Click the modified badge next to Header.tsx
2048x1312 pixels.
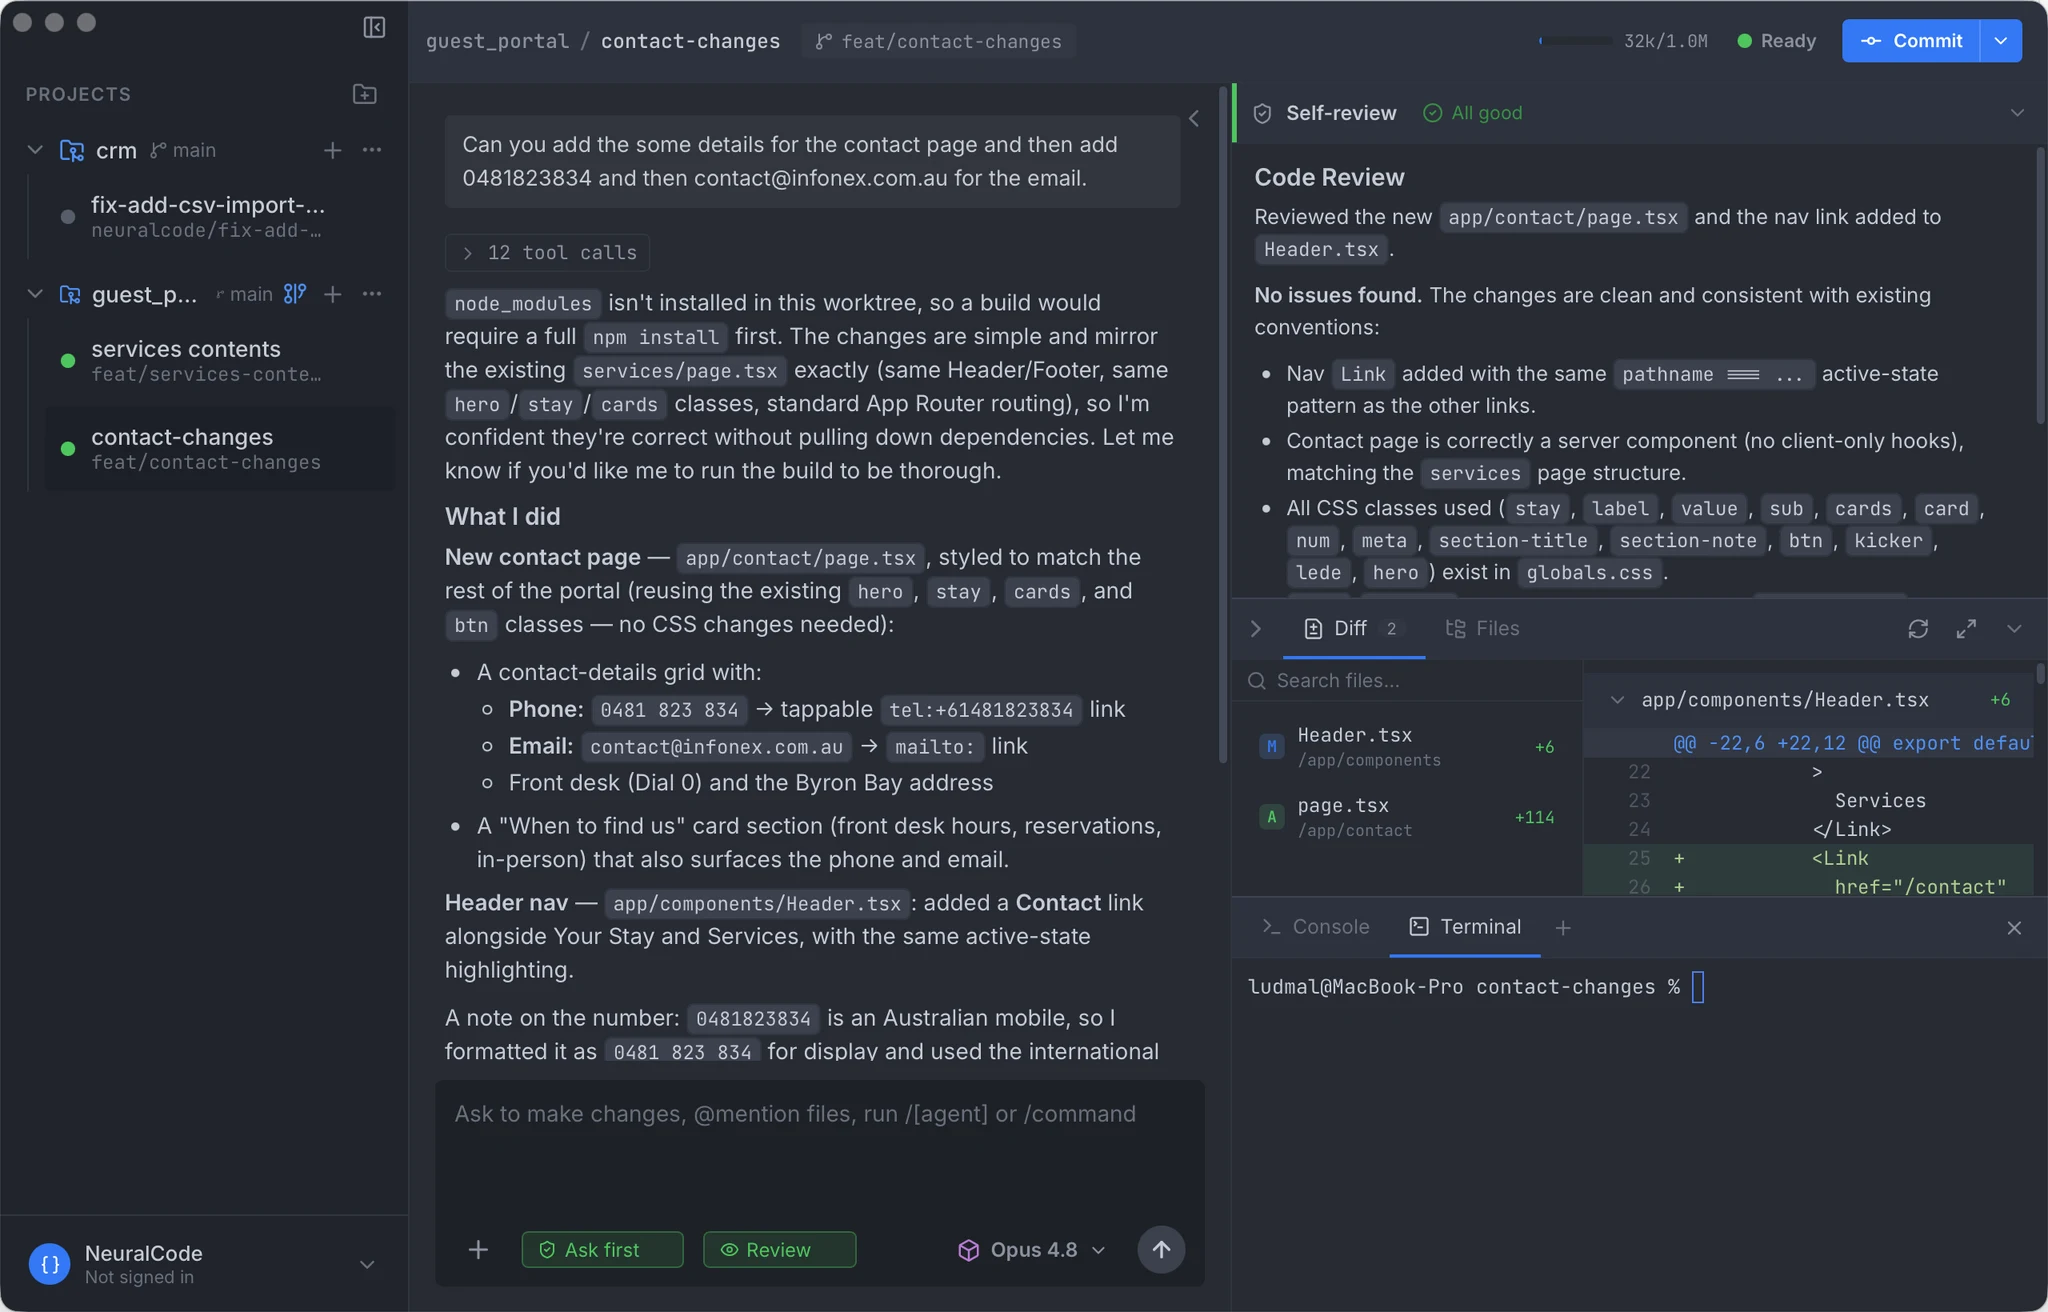(1271, 746)
